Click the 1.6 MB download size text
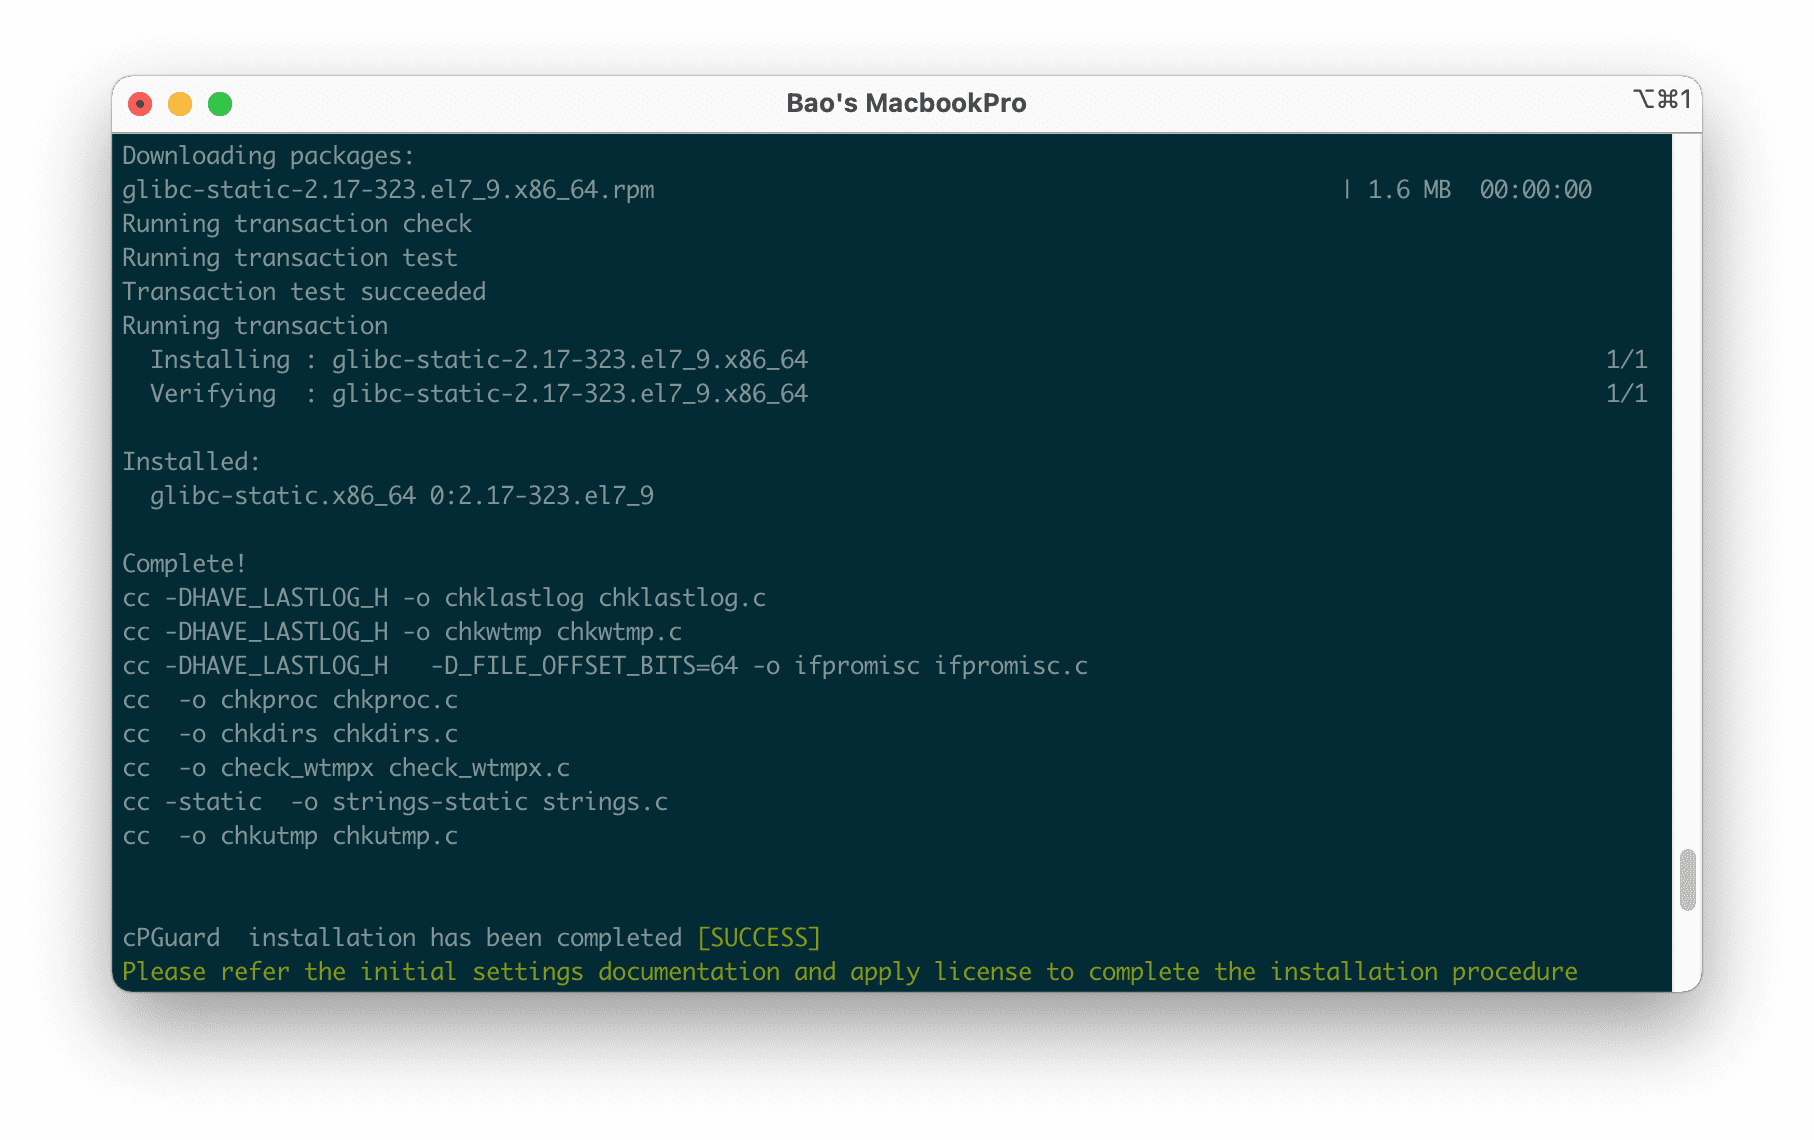 [x=1409, y=189]
